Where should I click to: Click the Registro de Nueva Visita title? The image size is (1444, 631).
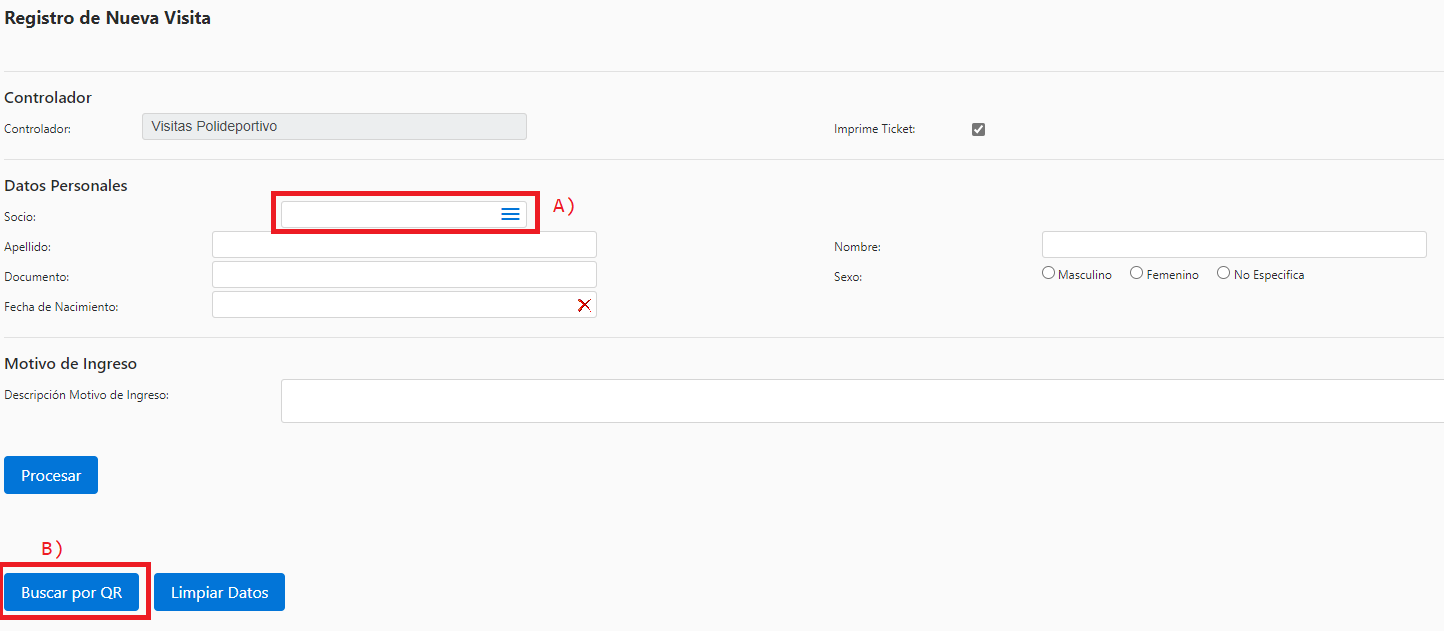(x=108, y=18)
